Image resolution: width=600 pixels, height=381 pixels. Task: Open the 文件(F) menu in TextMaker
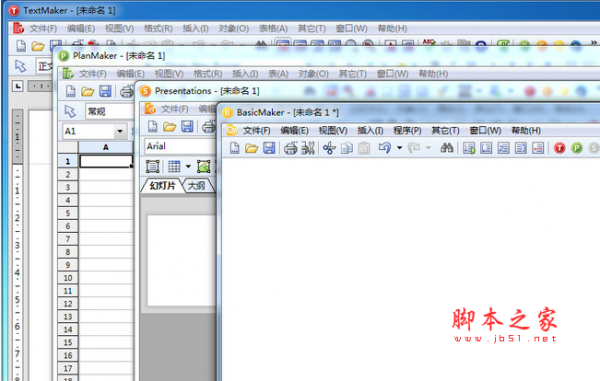[43, 28]
